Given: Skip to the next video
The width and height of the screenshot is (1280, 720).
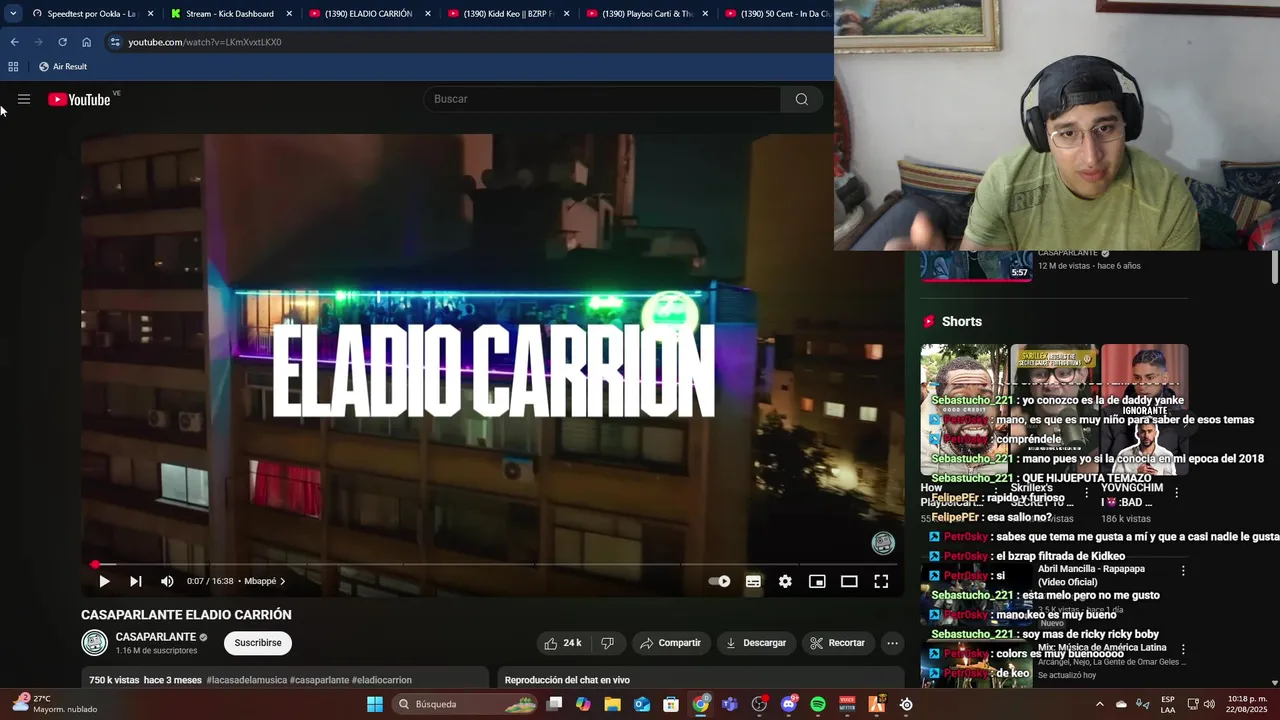Looking at the screenshot, I should coord(135,581).
